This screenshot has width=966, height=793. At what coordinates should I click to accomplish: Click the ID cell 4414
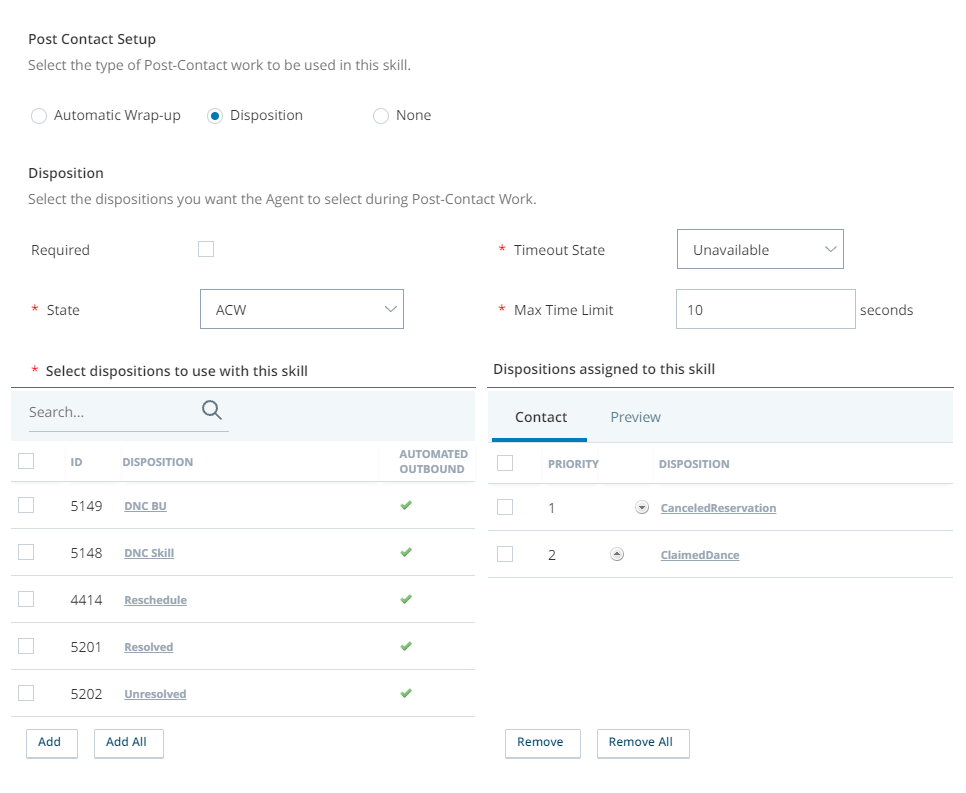86,600
